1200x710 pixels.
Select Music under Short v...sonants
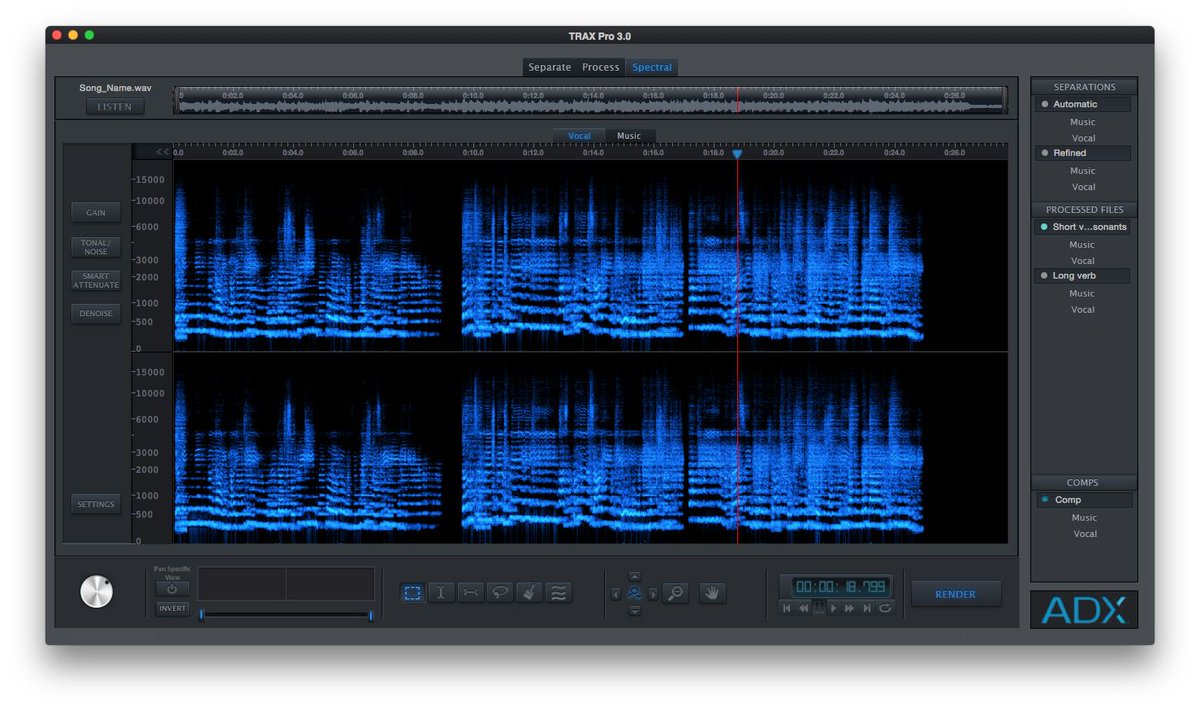tap(1083, 245)
